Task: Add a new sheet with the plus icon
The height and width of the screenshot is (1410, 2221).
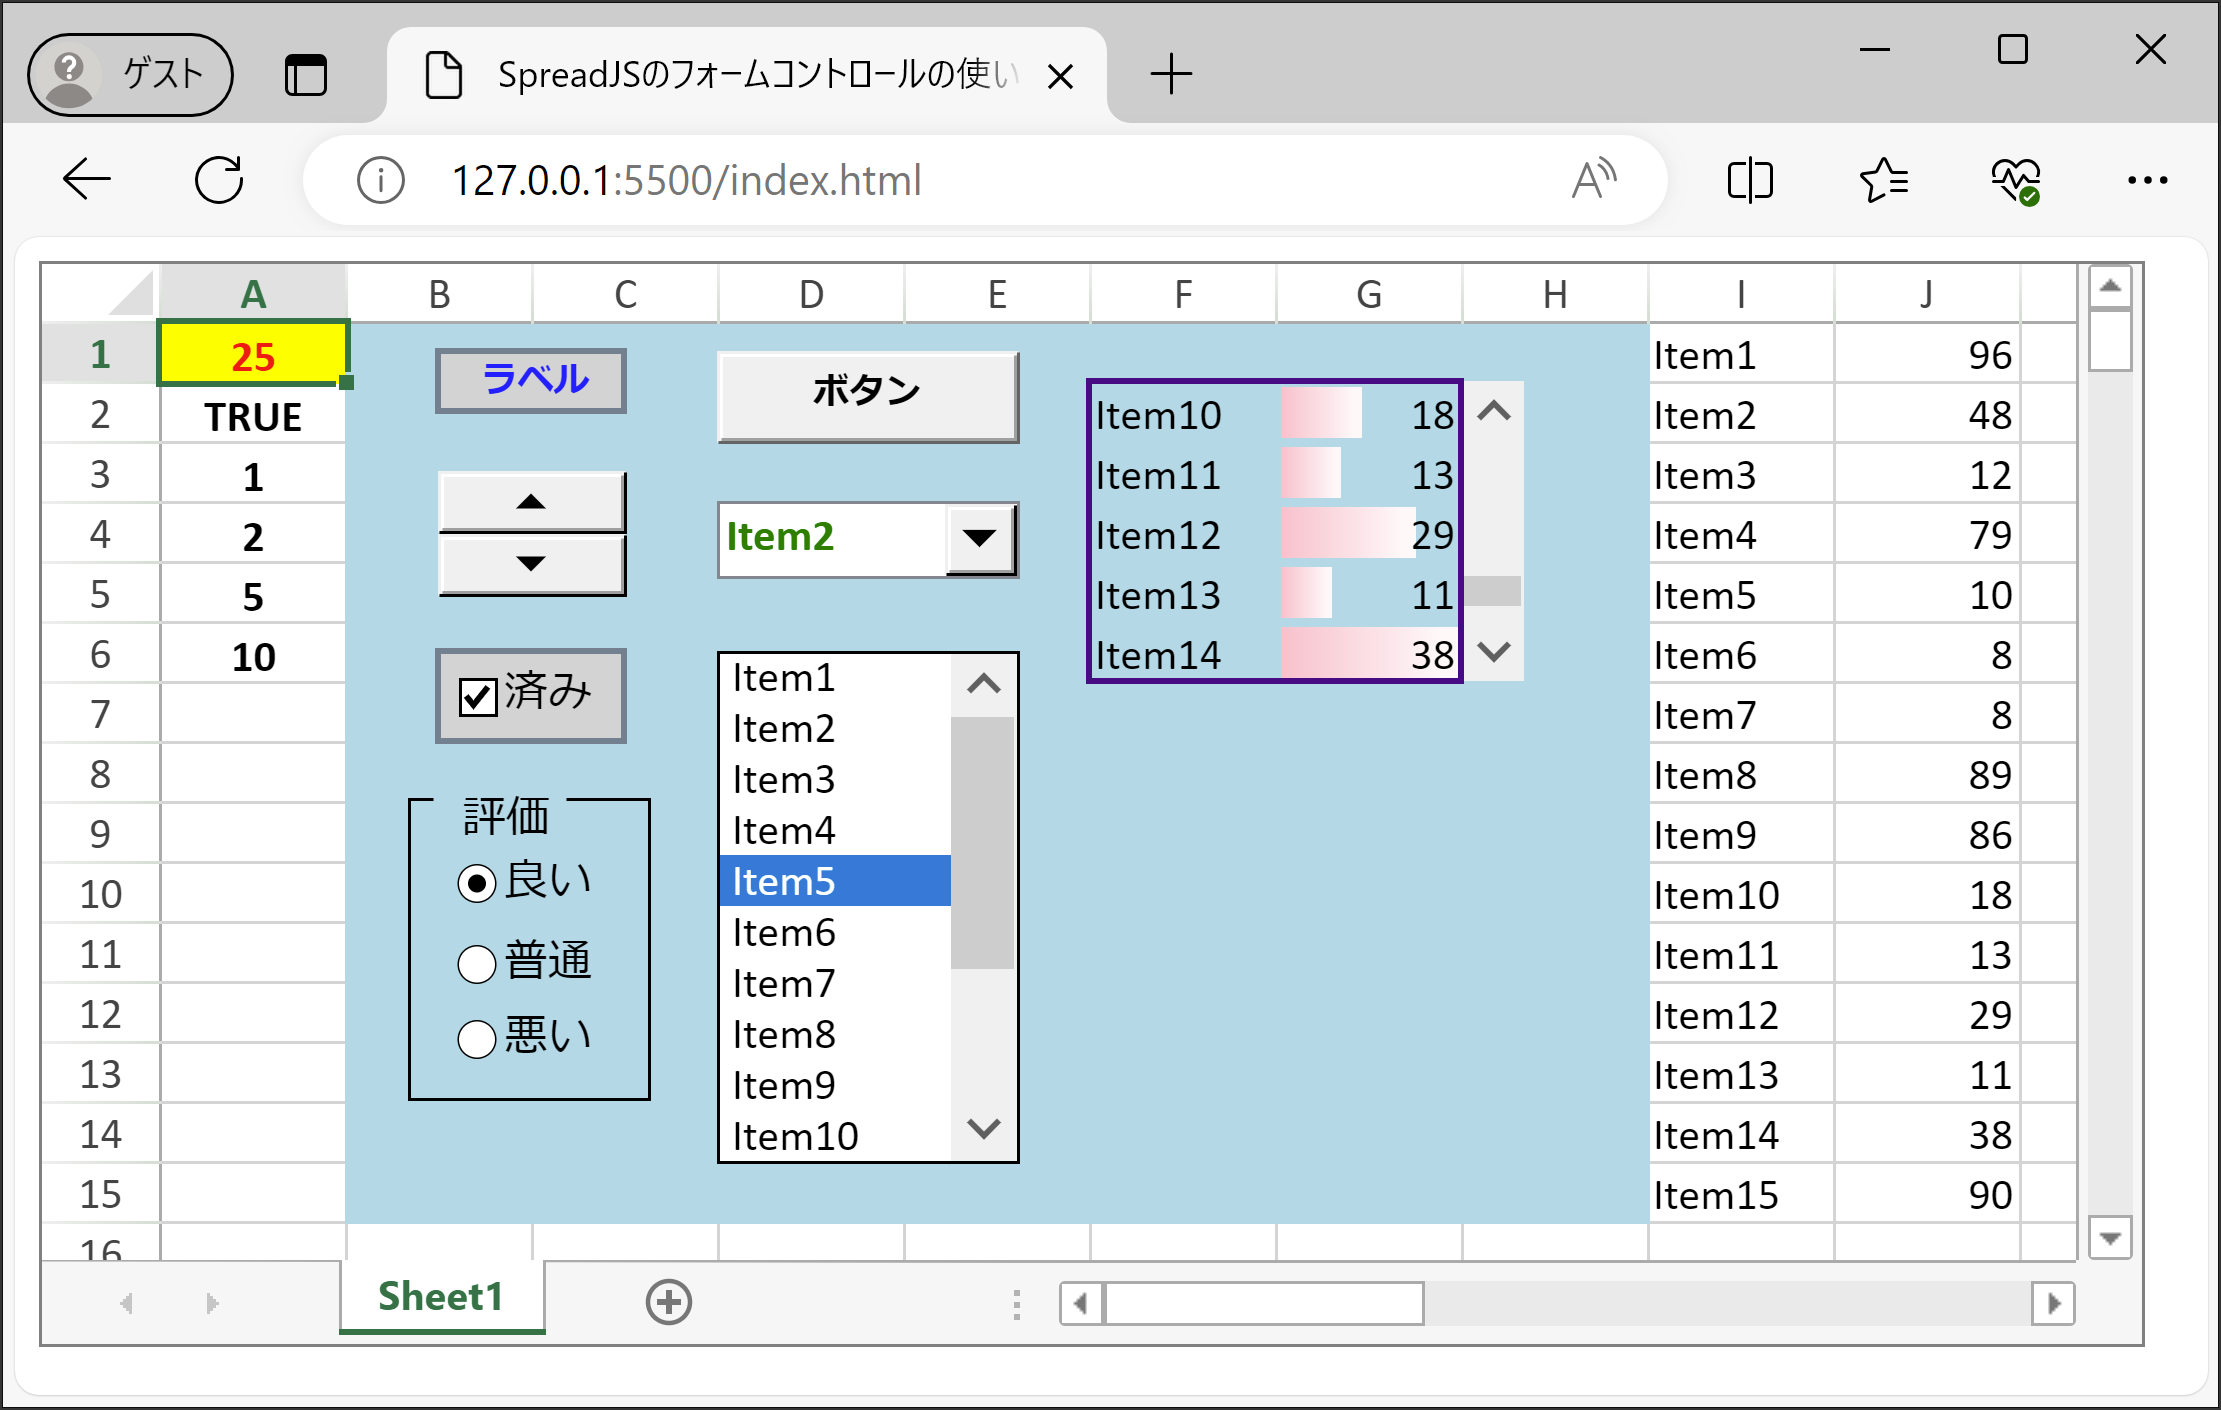Action: [669, 1302]
